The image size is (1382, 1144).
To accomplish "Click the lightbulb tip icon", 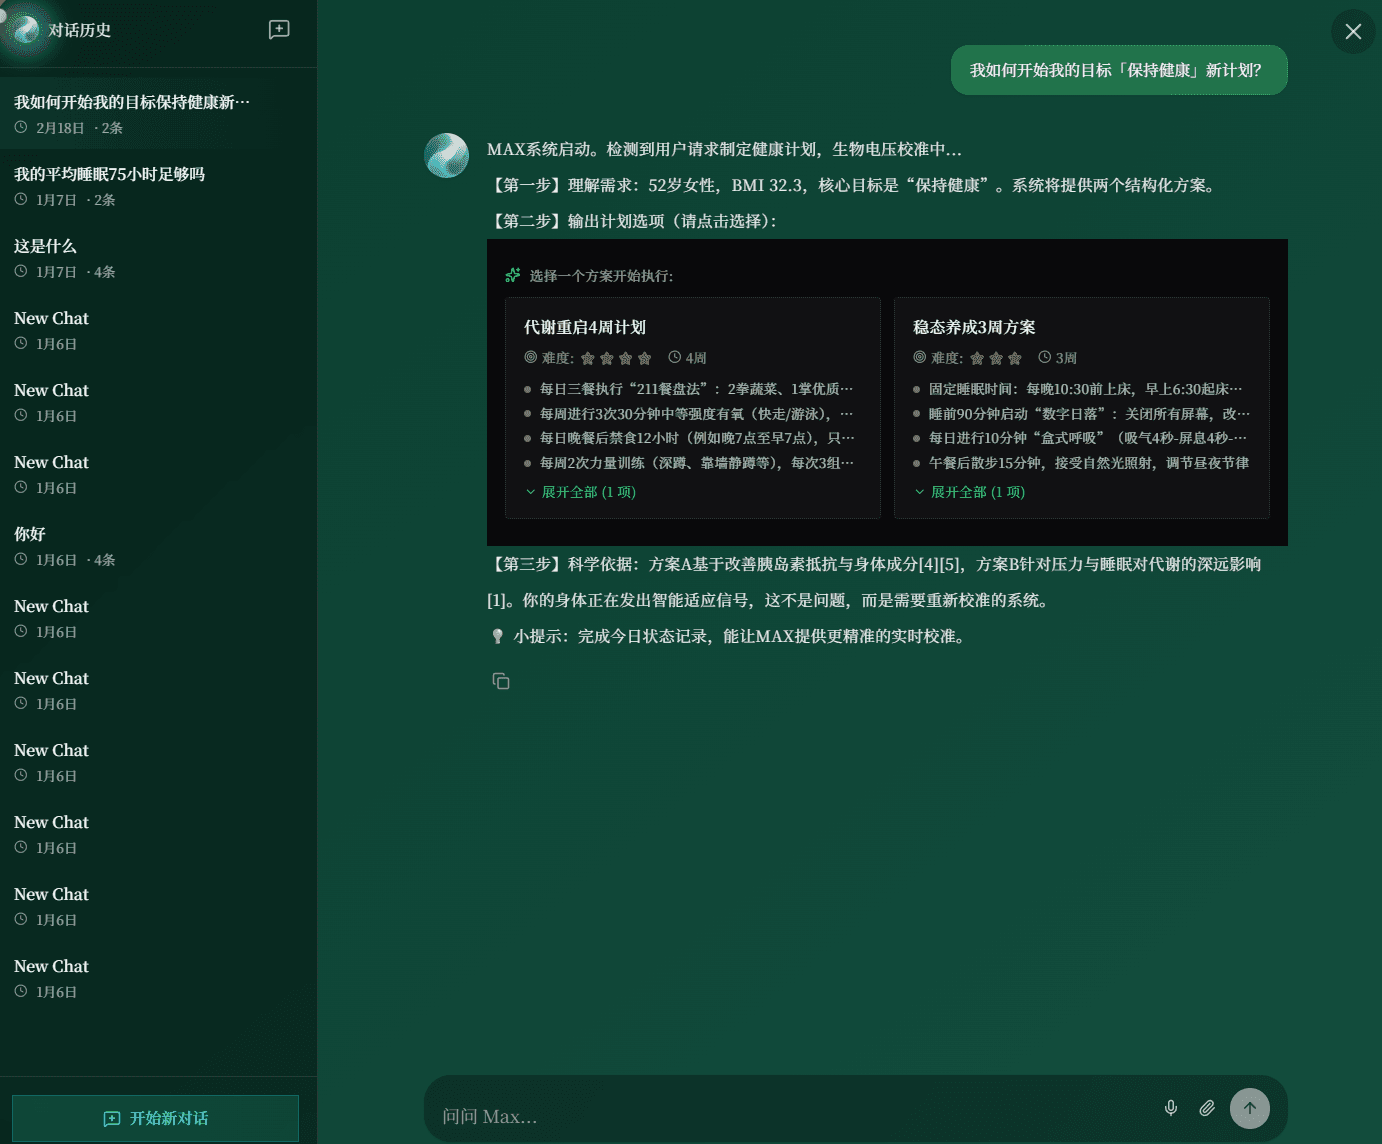I will click(x=498, y=636).
